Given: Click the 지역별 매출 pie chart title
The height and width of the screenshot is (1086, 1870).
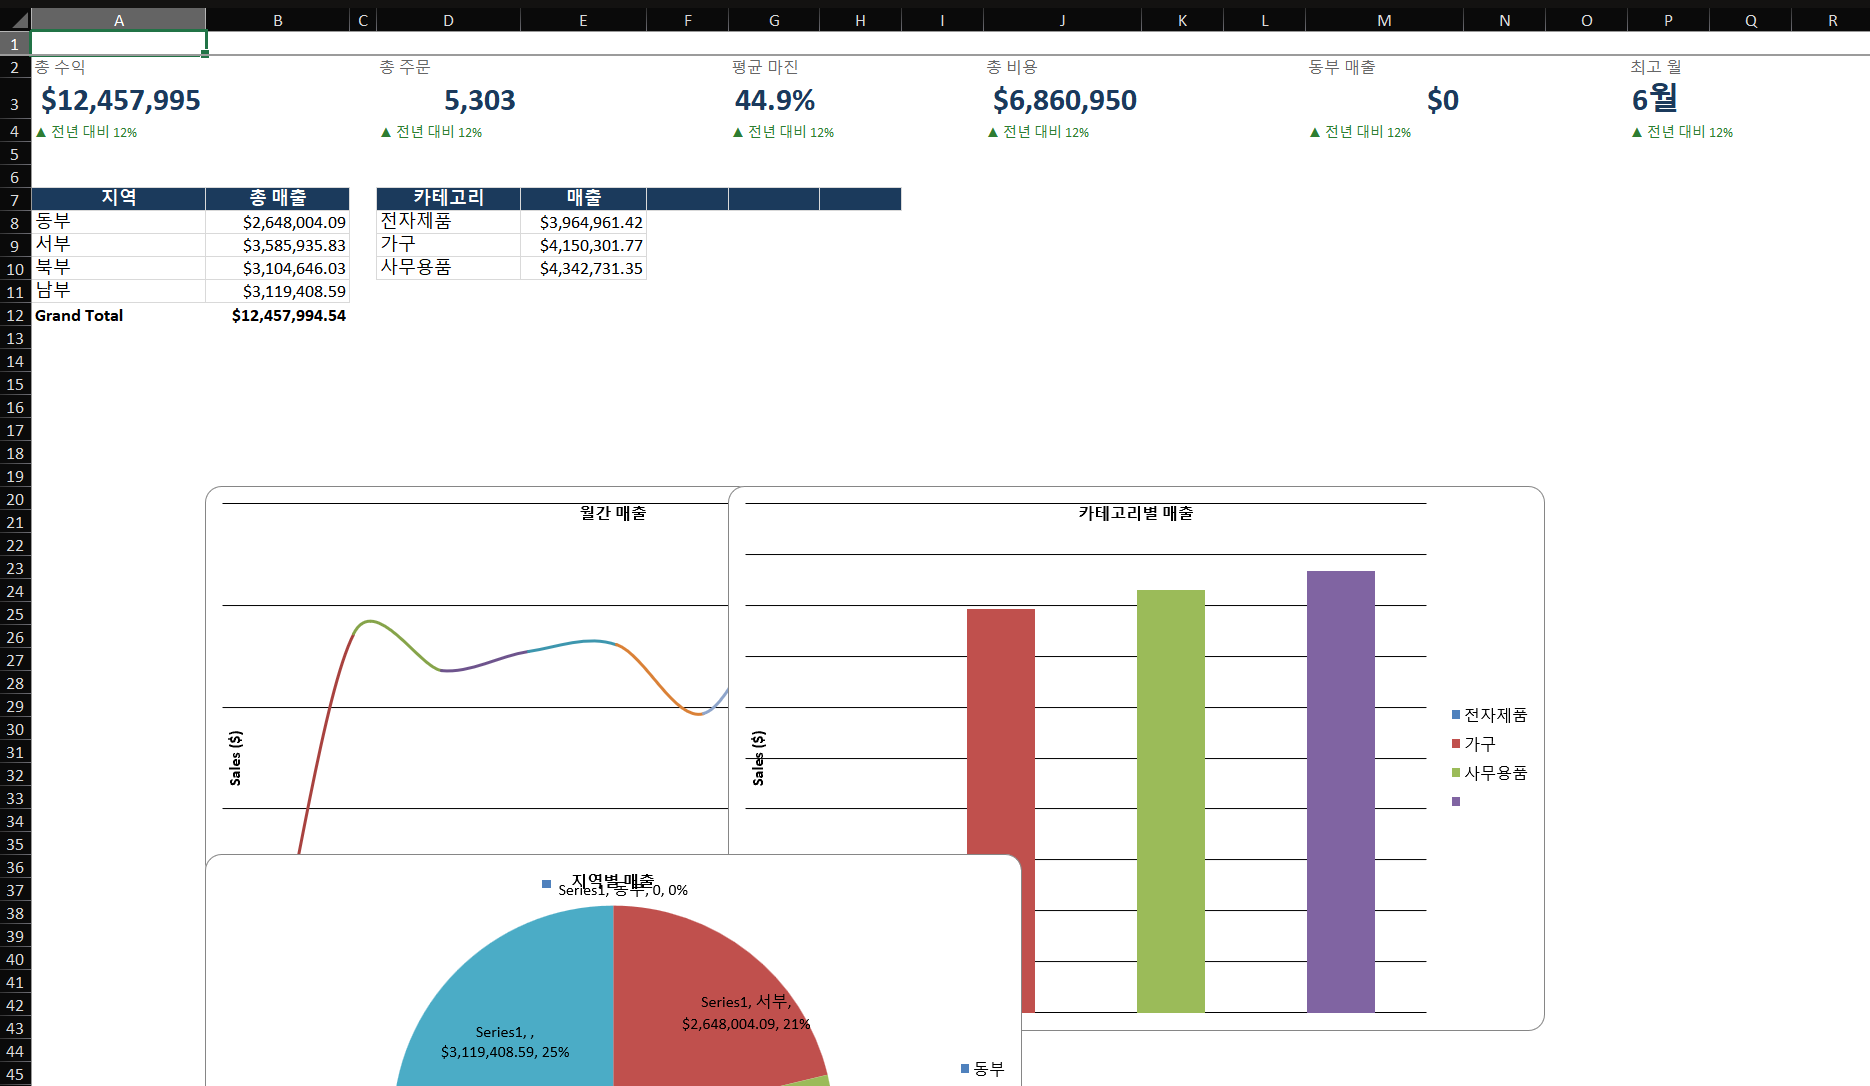Looking at the screenshot, I should [612, 881].
